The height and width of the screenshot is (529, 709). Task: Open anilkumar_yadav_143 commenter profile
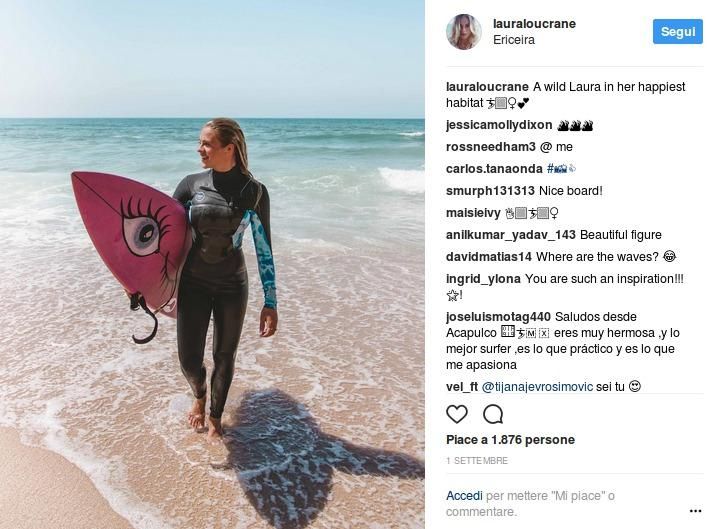coord(510,235)
